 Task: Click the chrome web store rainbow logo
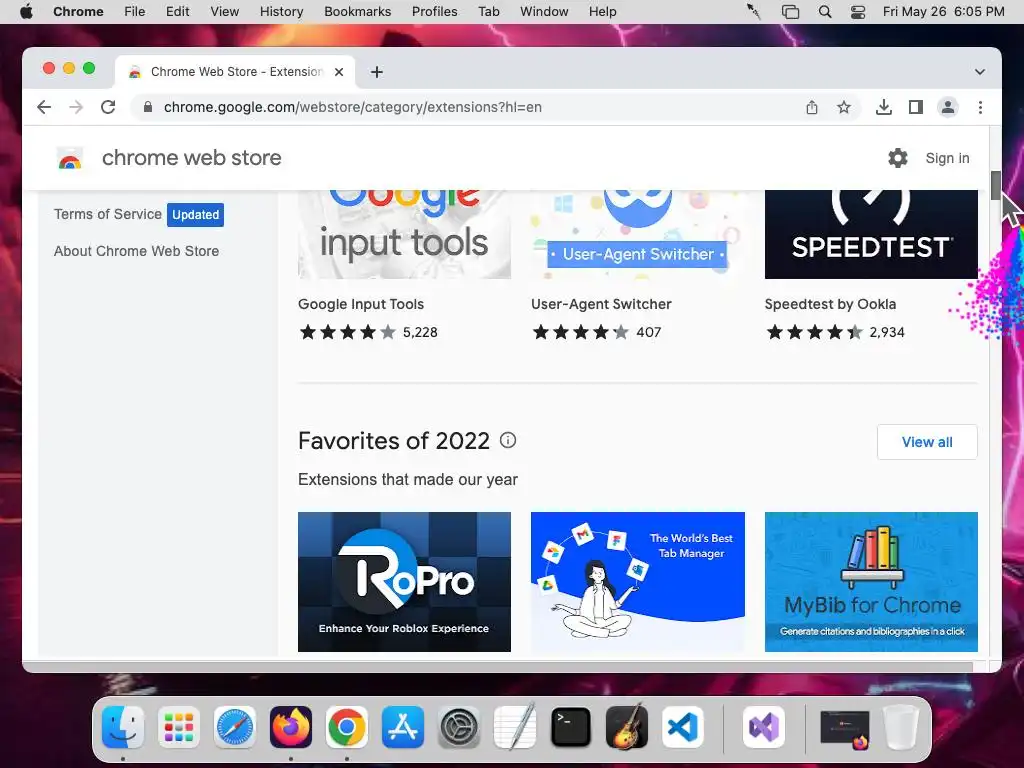pos(70,158)
